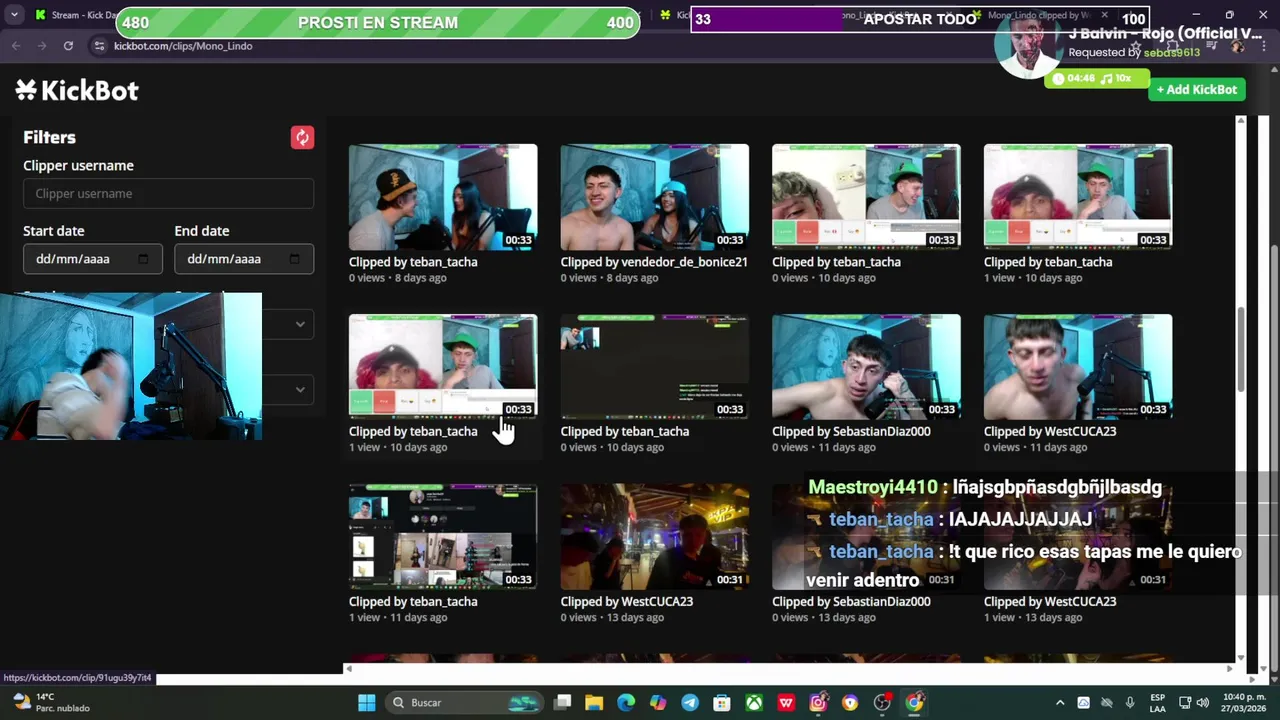Click the browser forward arrow
Image resolution: width=1280 pixels, height=720 pixels.
pyautogui.click(x=42, y=46)
